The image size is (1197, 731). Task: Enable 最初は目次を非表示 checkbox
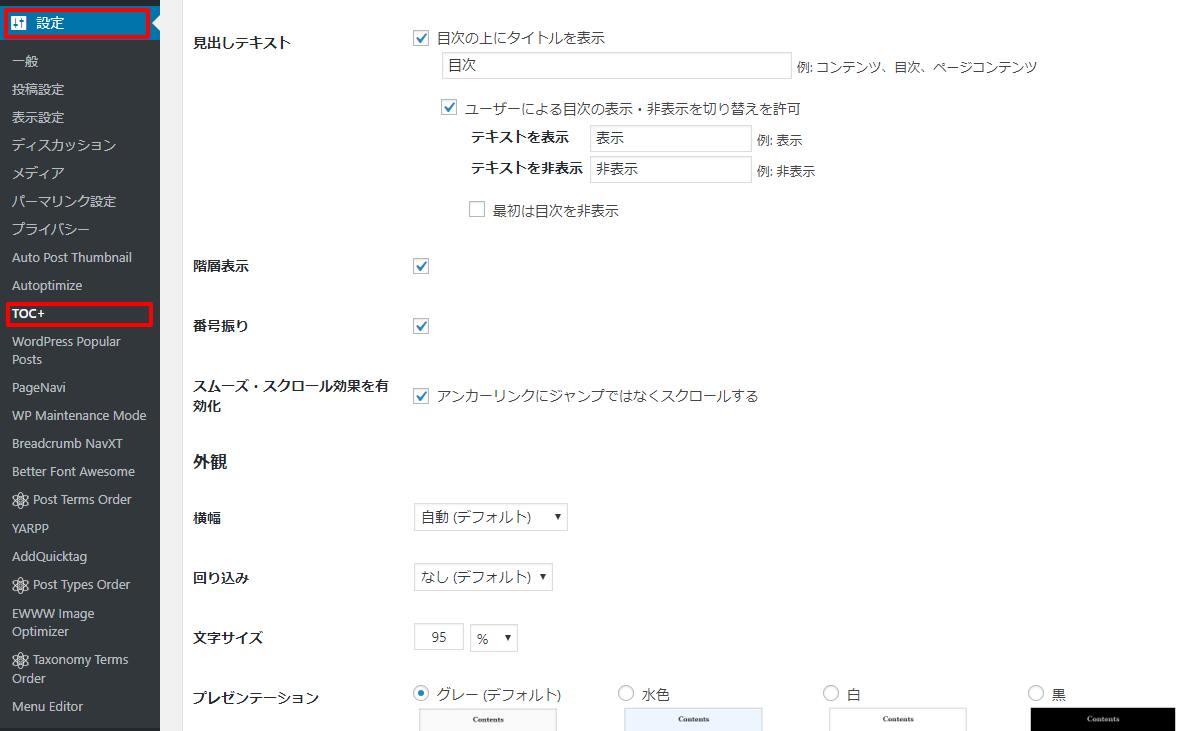pyautogui.click(x=477, y=209)
